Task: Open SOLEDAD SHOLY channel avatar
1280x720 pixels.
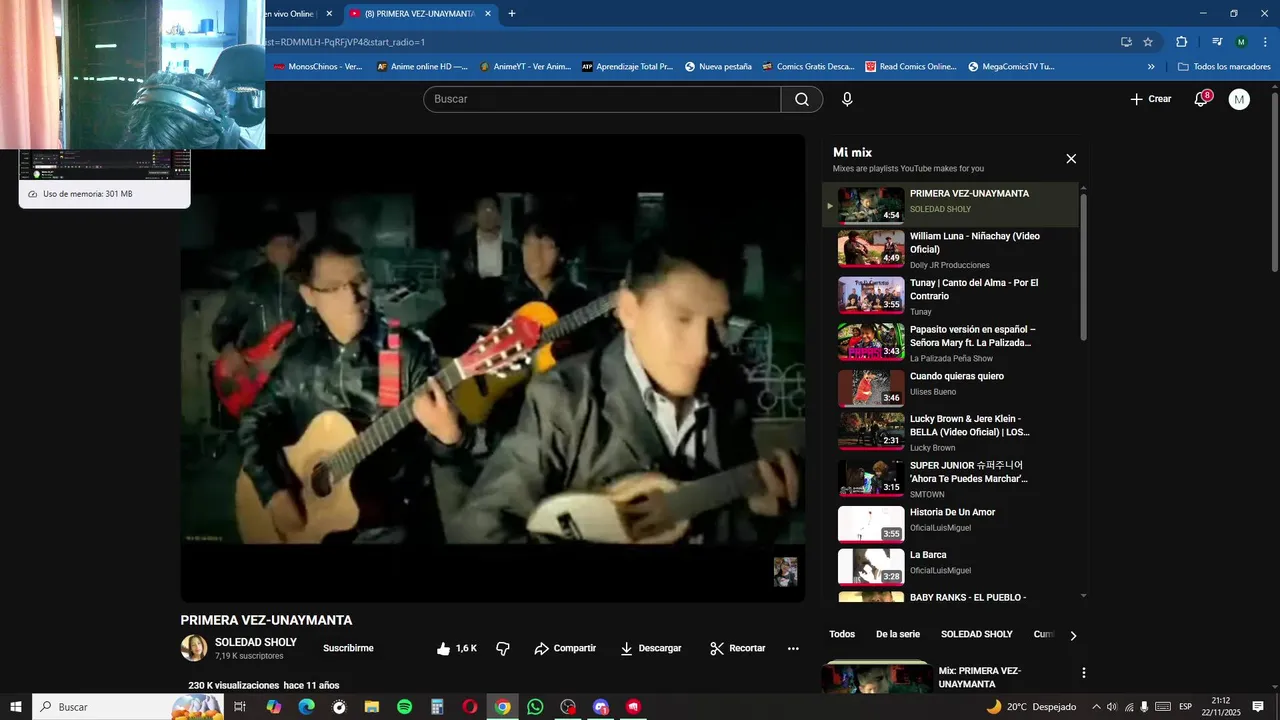Action: (x=194, y=648)
